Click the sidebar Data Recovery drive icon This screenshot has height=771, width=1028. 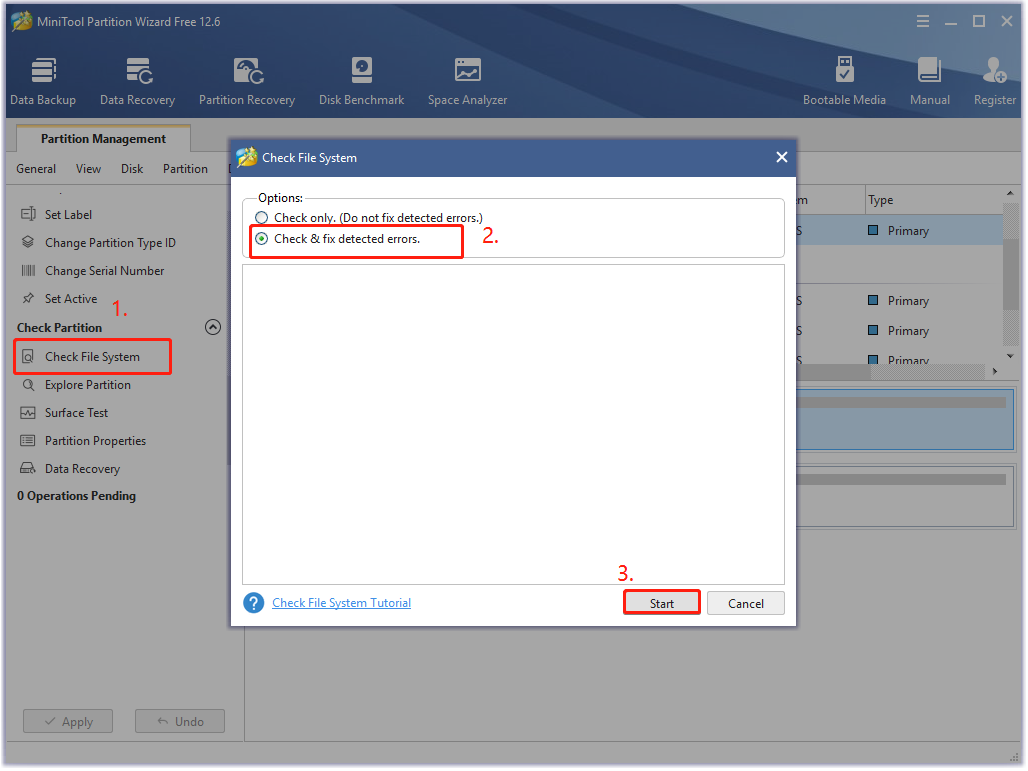(28, 469)
